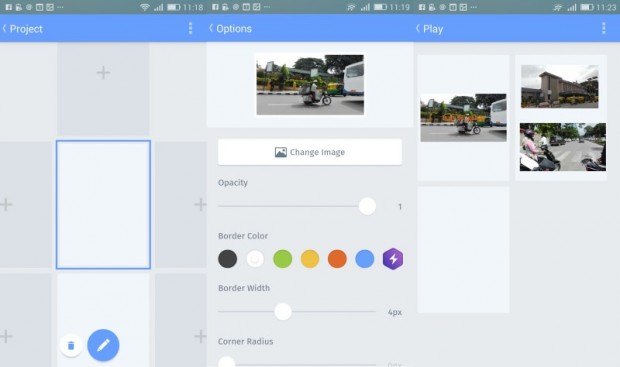Choose the blue border color
Screen dimensions: 620x367
(x=365, y=259)
